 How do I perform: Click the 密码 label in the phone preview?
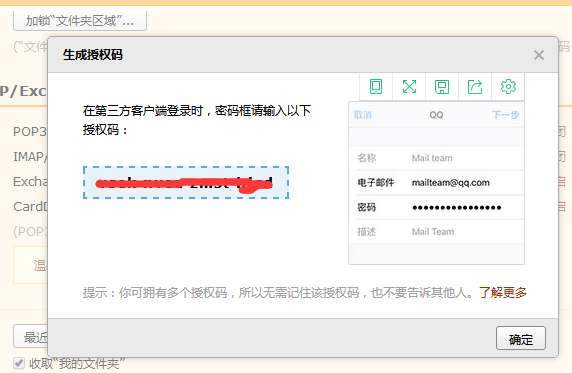tap(367, 207)
